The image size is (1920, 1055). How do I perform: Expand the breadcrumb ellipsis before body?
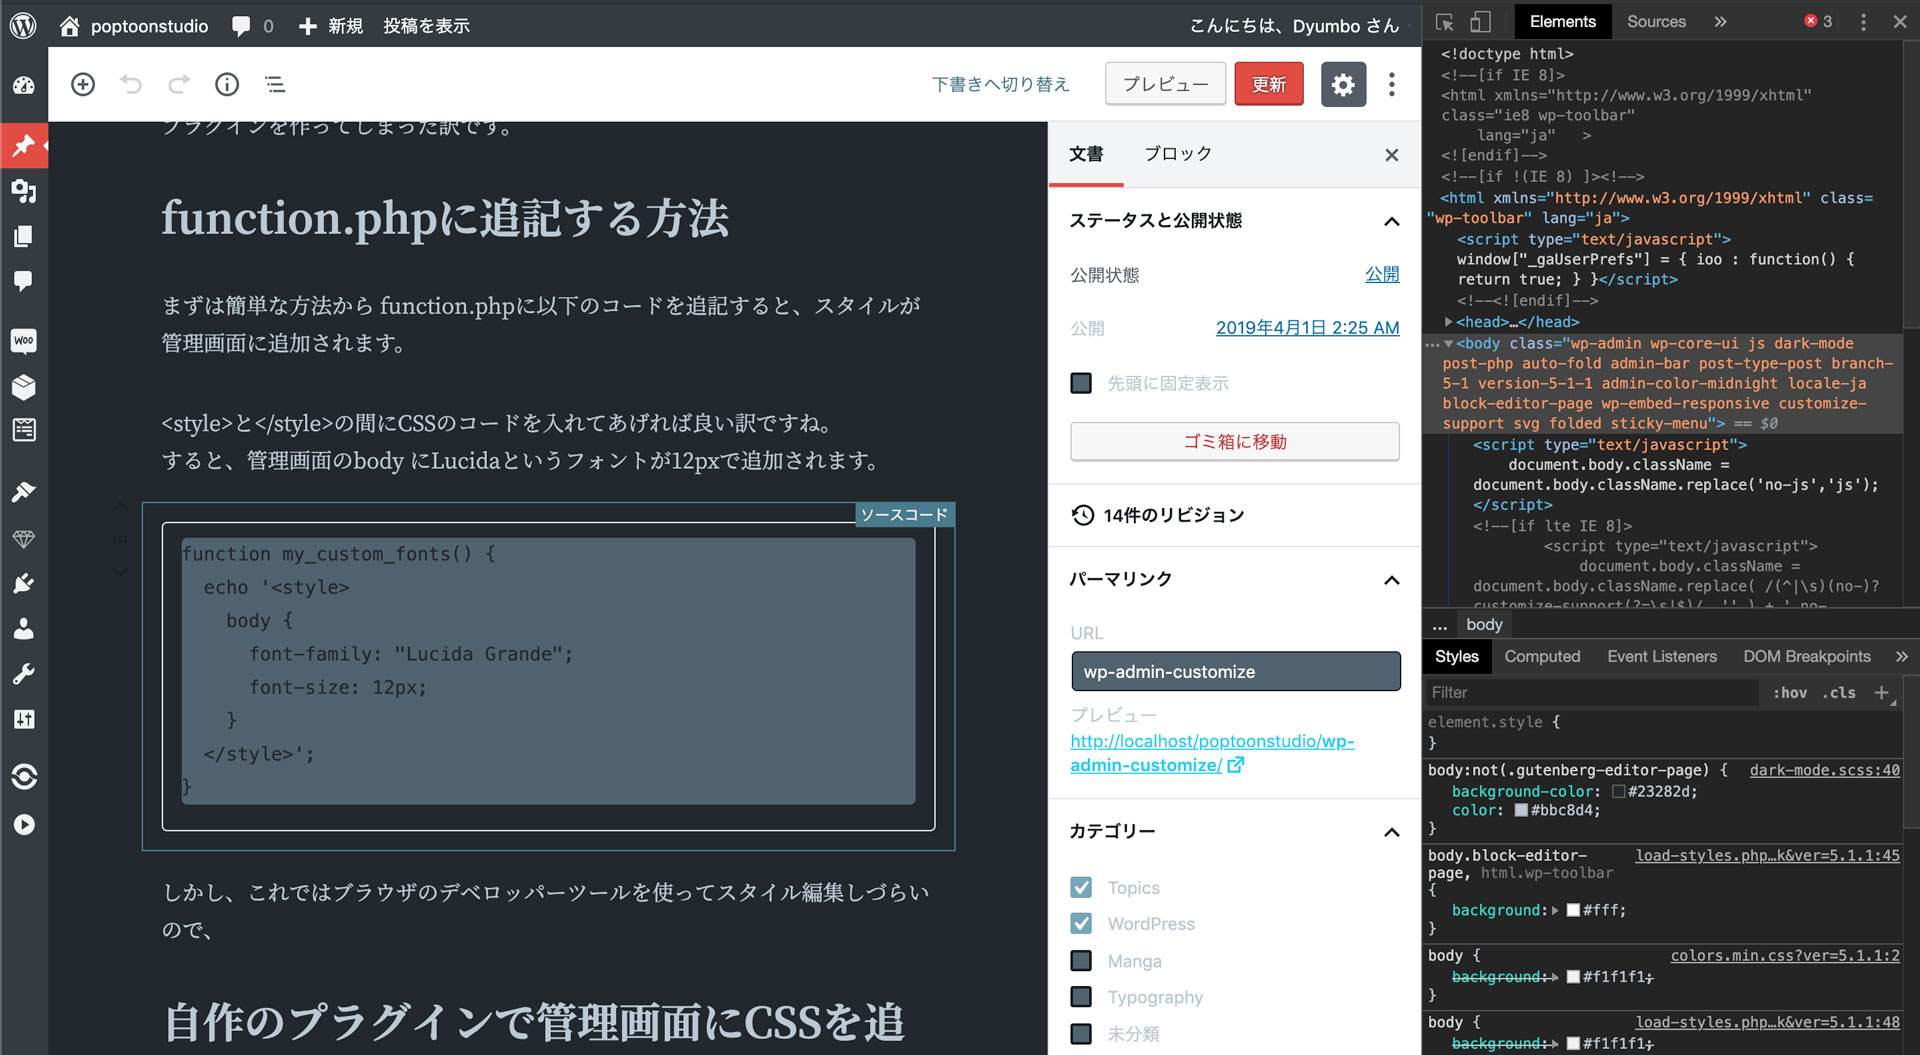(x=1439, y=625)
